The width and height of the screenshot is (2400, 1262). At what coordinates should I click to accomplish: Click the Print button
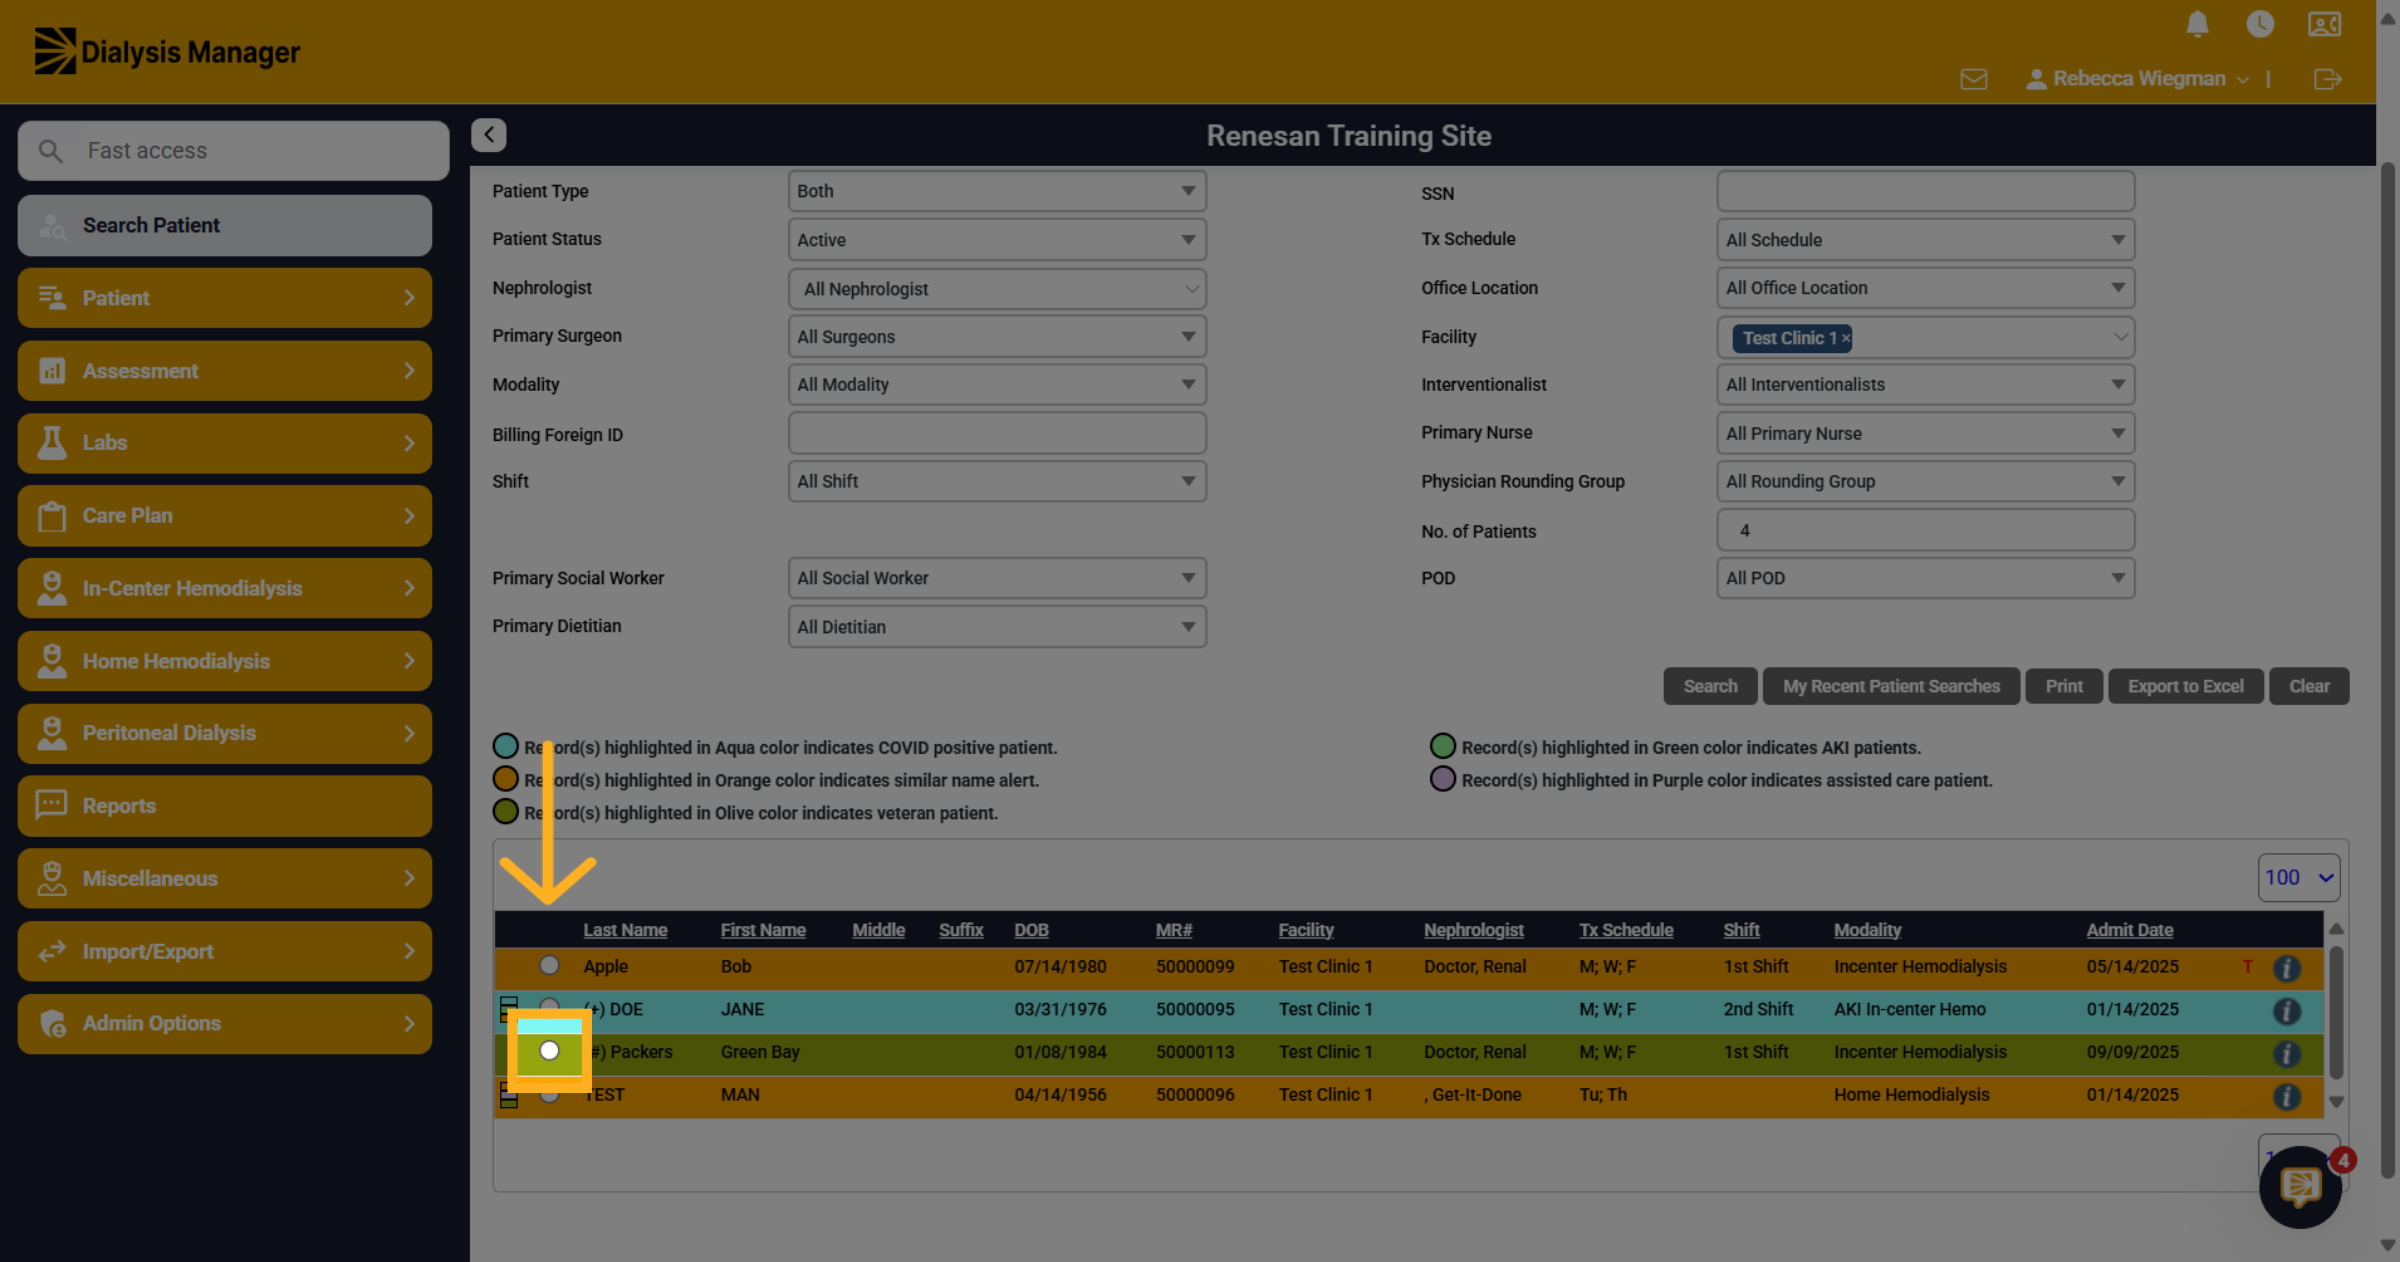tap(2064, 686)
